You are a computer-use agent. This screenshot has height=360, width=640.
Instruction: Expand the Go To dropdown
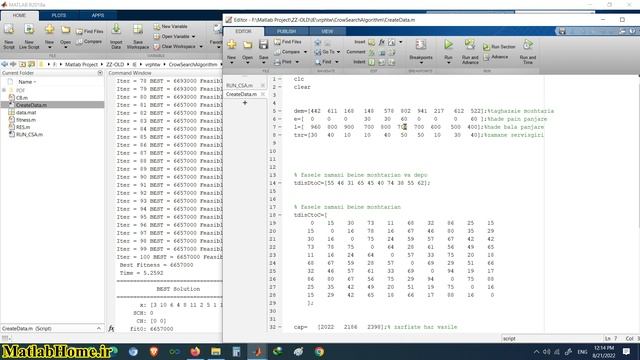[x=338, y=52]
